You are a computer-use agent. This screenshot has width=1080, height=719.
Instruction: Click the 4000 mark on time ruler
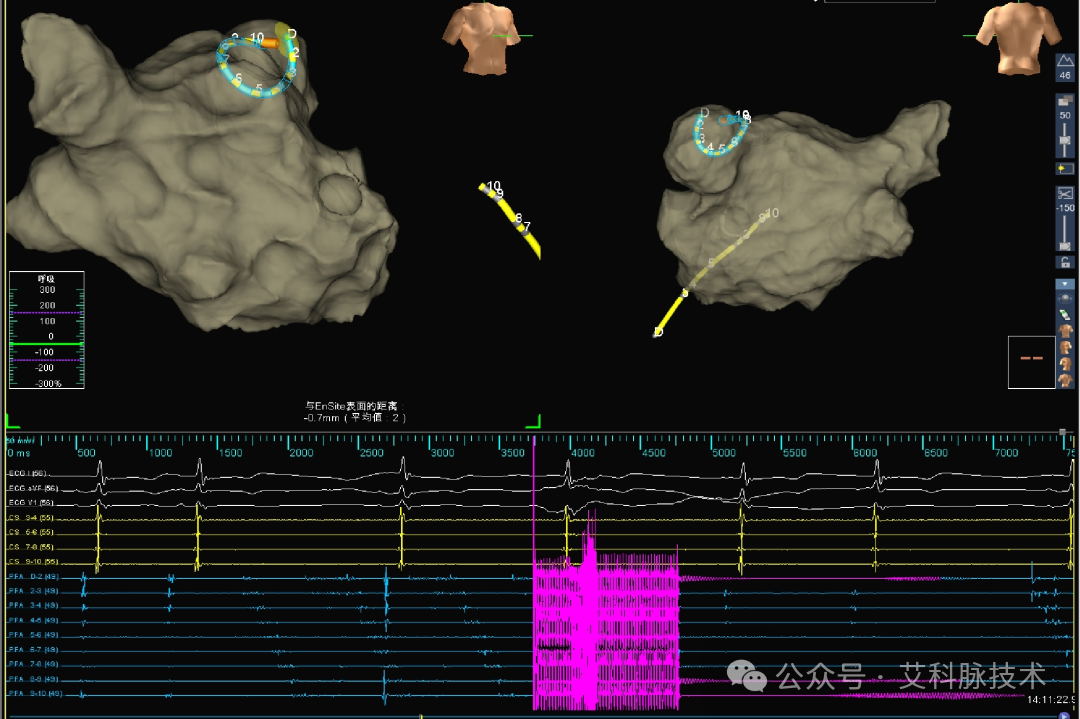click(583, 453)
